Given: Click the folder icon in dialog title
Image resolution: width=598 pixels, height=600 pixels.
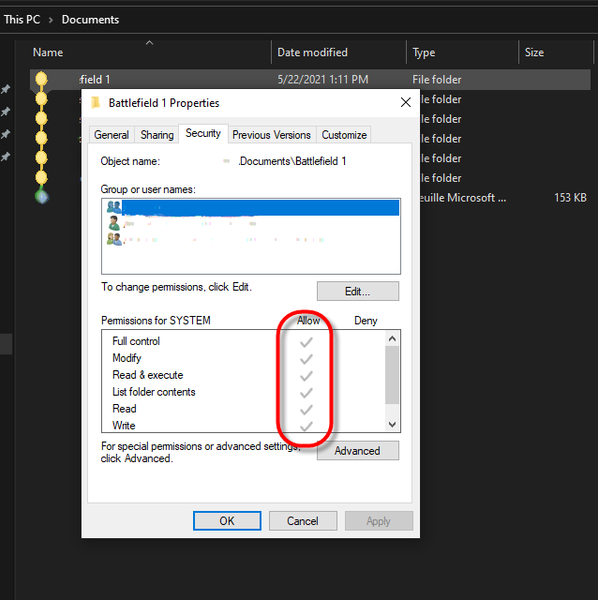Looking at the screenshot, I should pyautogui.click(x=95, y=103).
